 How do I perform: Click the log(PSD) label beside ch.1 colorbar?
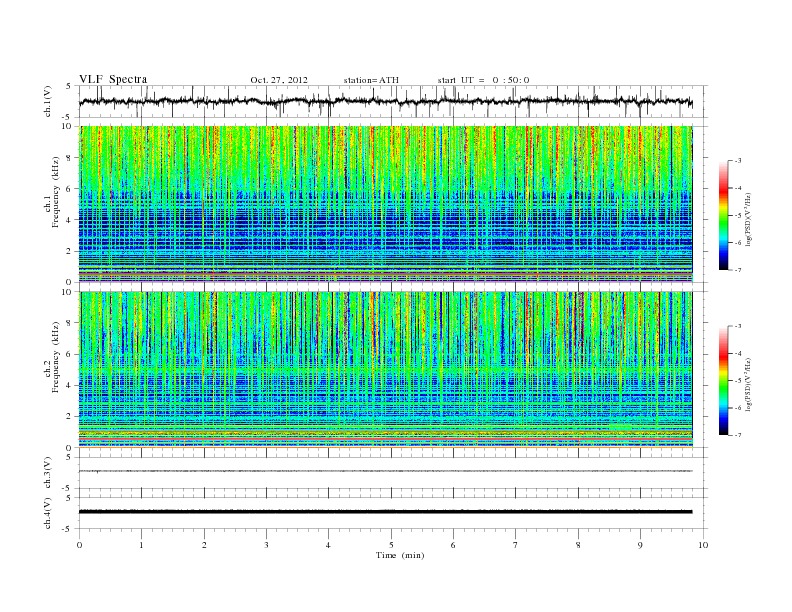(747, 218)
